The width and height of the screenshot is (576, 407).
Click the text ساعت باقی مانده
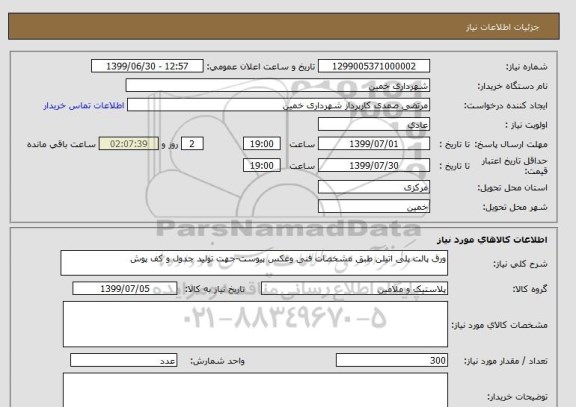[61, 144]
